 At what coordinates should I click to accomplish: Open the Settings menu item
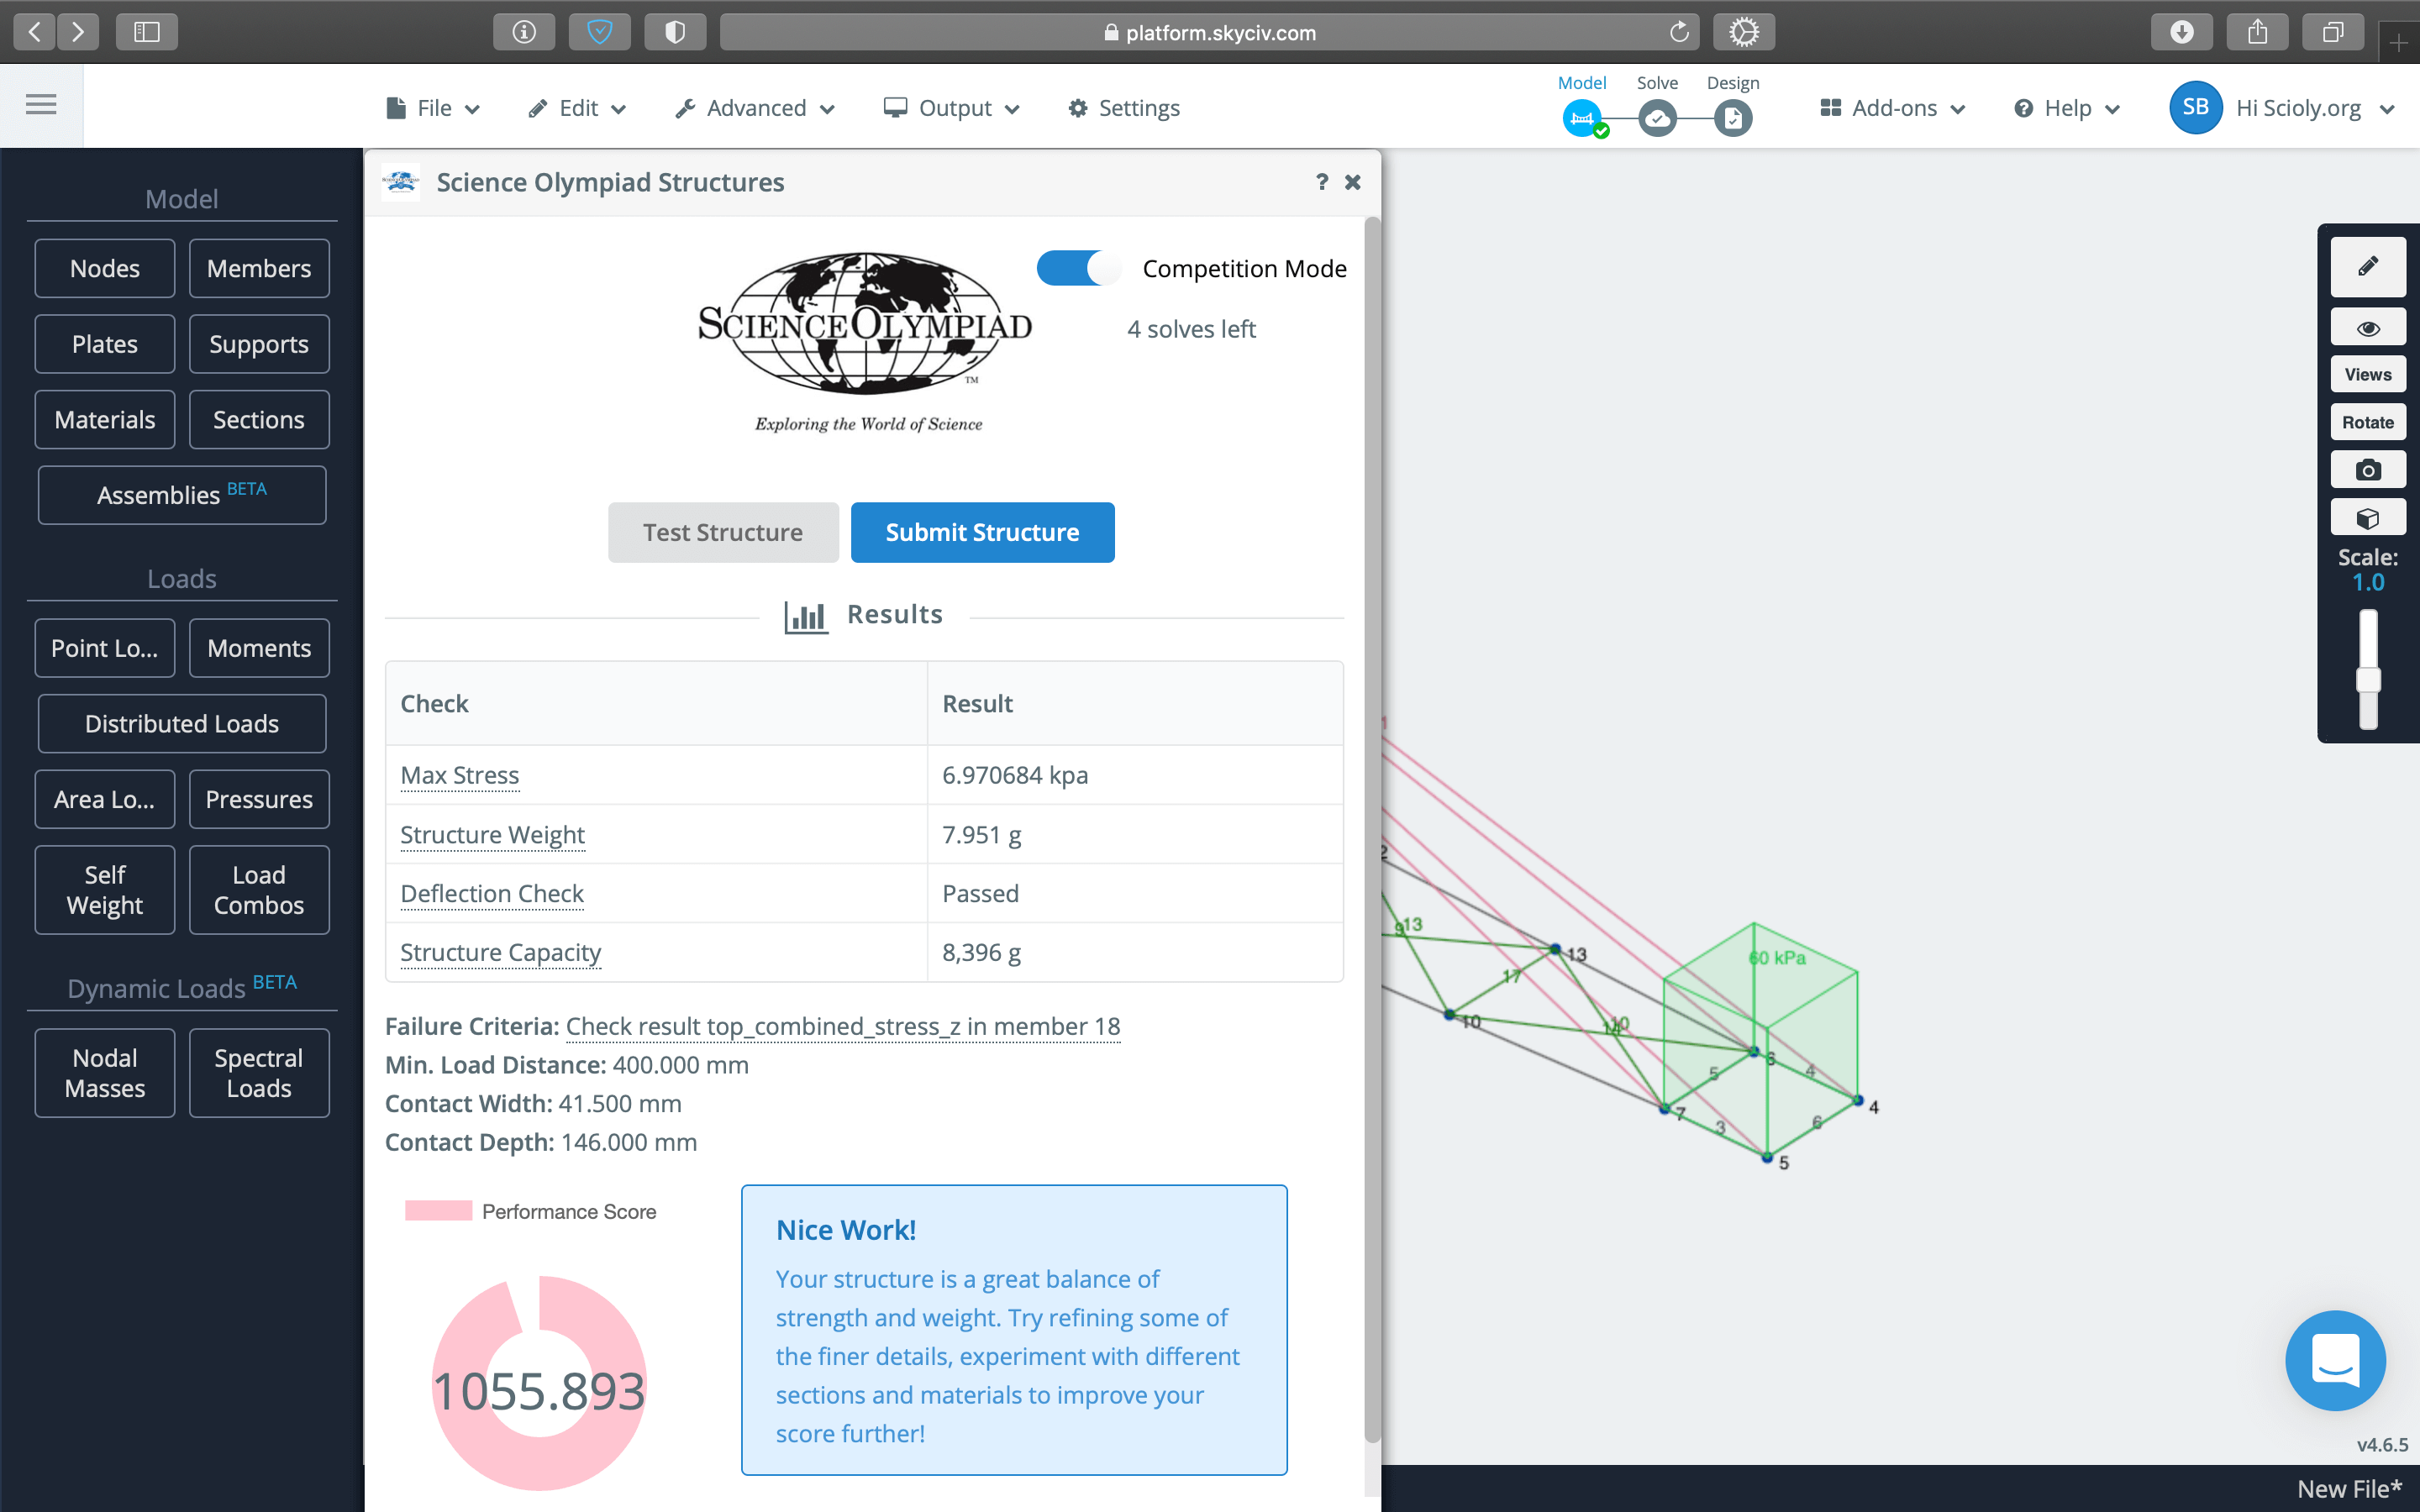click(x=1124, y=108)
